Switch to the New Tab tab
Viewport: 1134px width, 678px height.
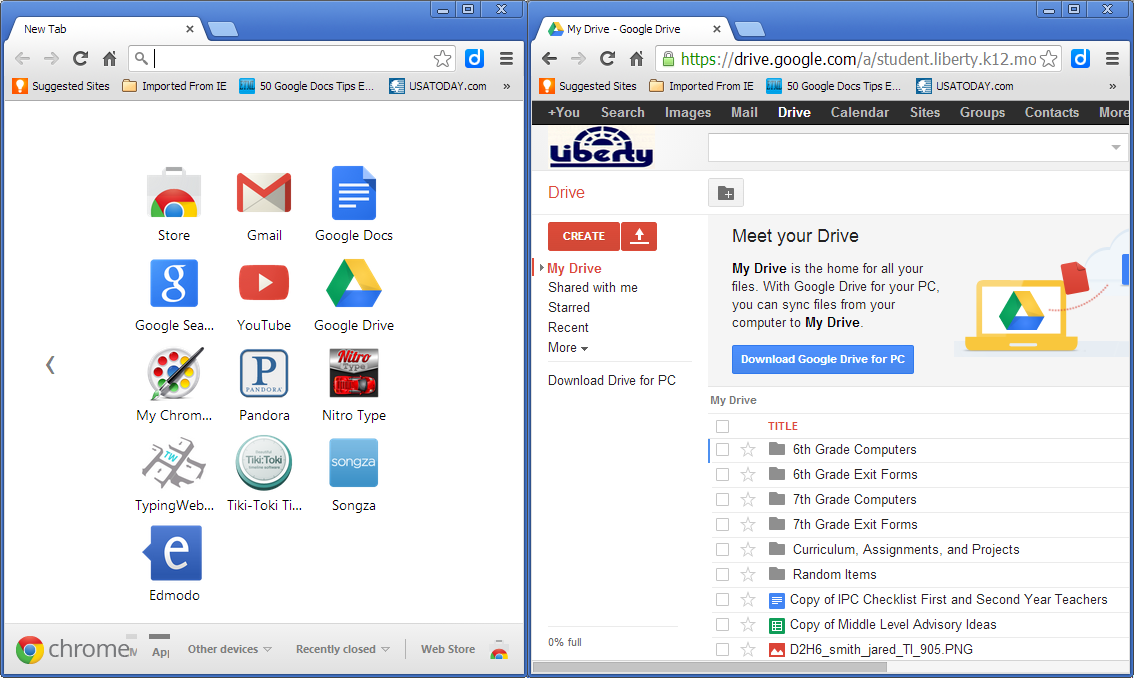pos(105,29)
